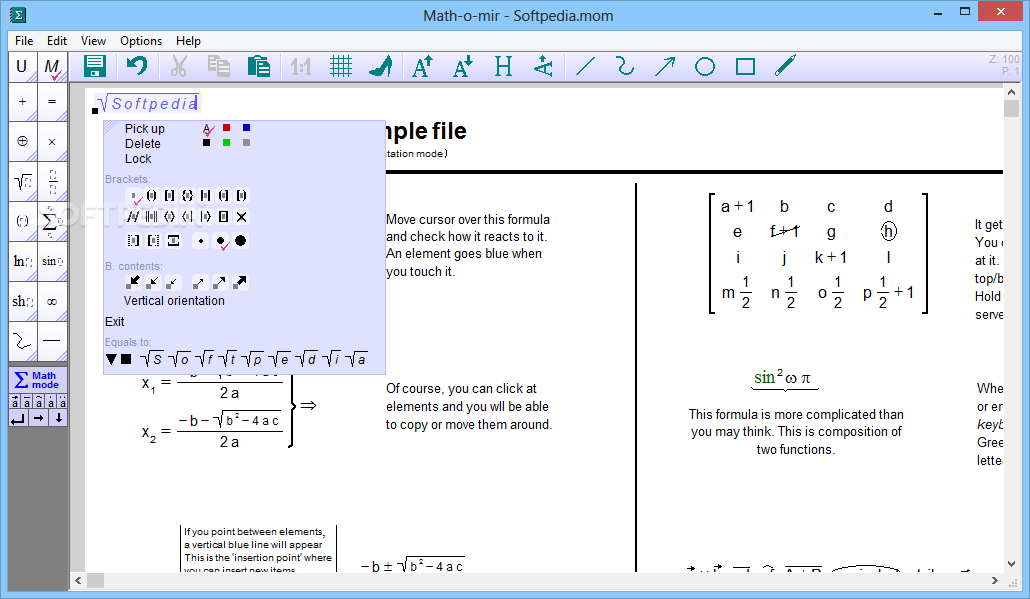Click the decrease font size A-down icon
The image size is (1030, 599).
point(463,66)
